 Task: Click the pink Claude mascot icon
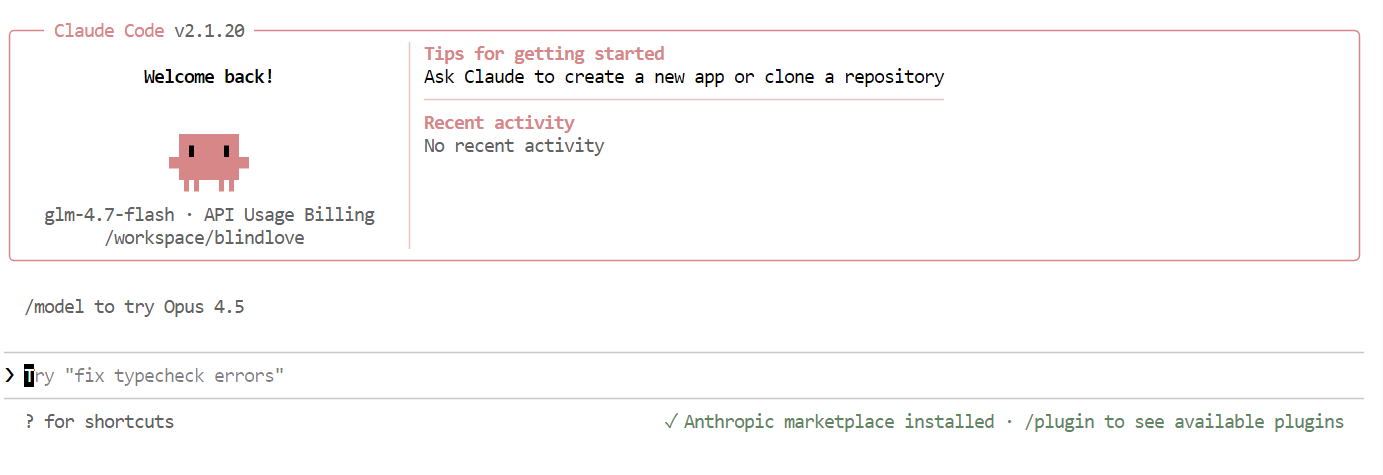point(209,162)
